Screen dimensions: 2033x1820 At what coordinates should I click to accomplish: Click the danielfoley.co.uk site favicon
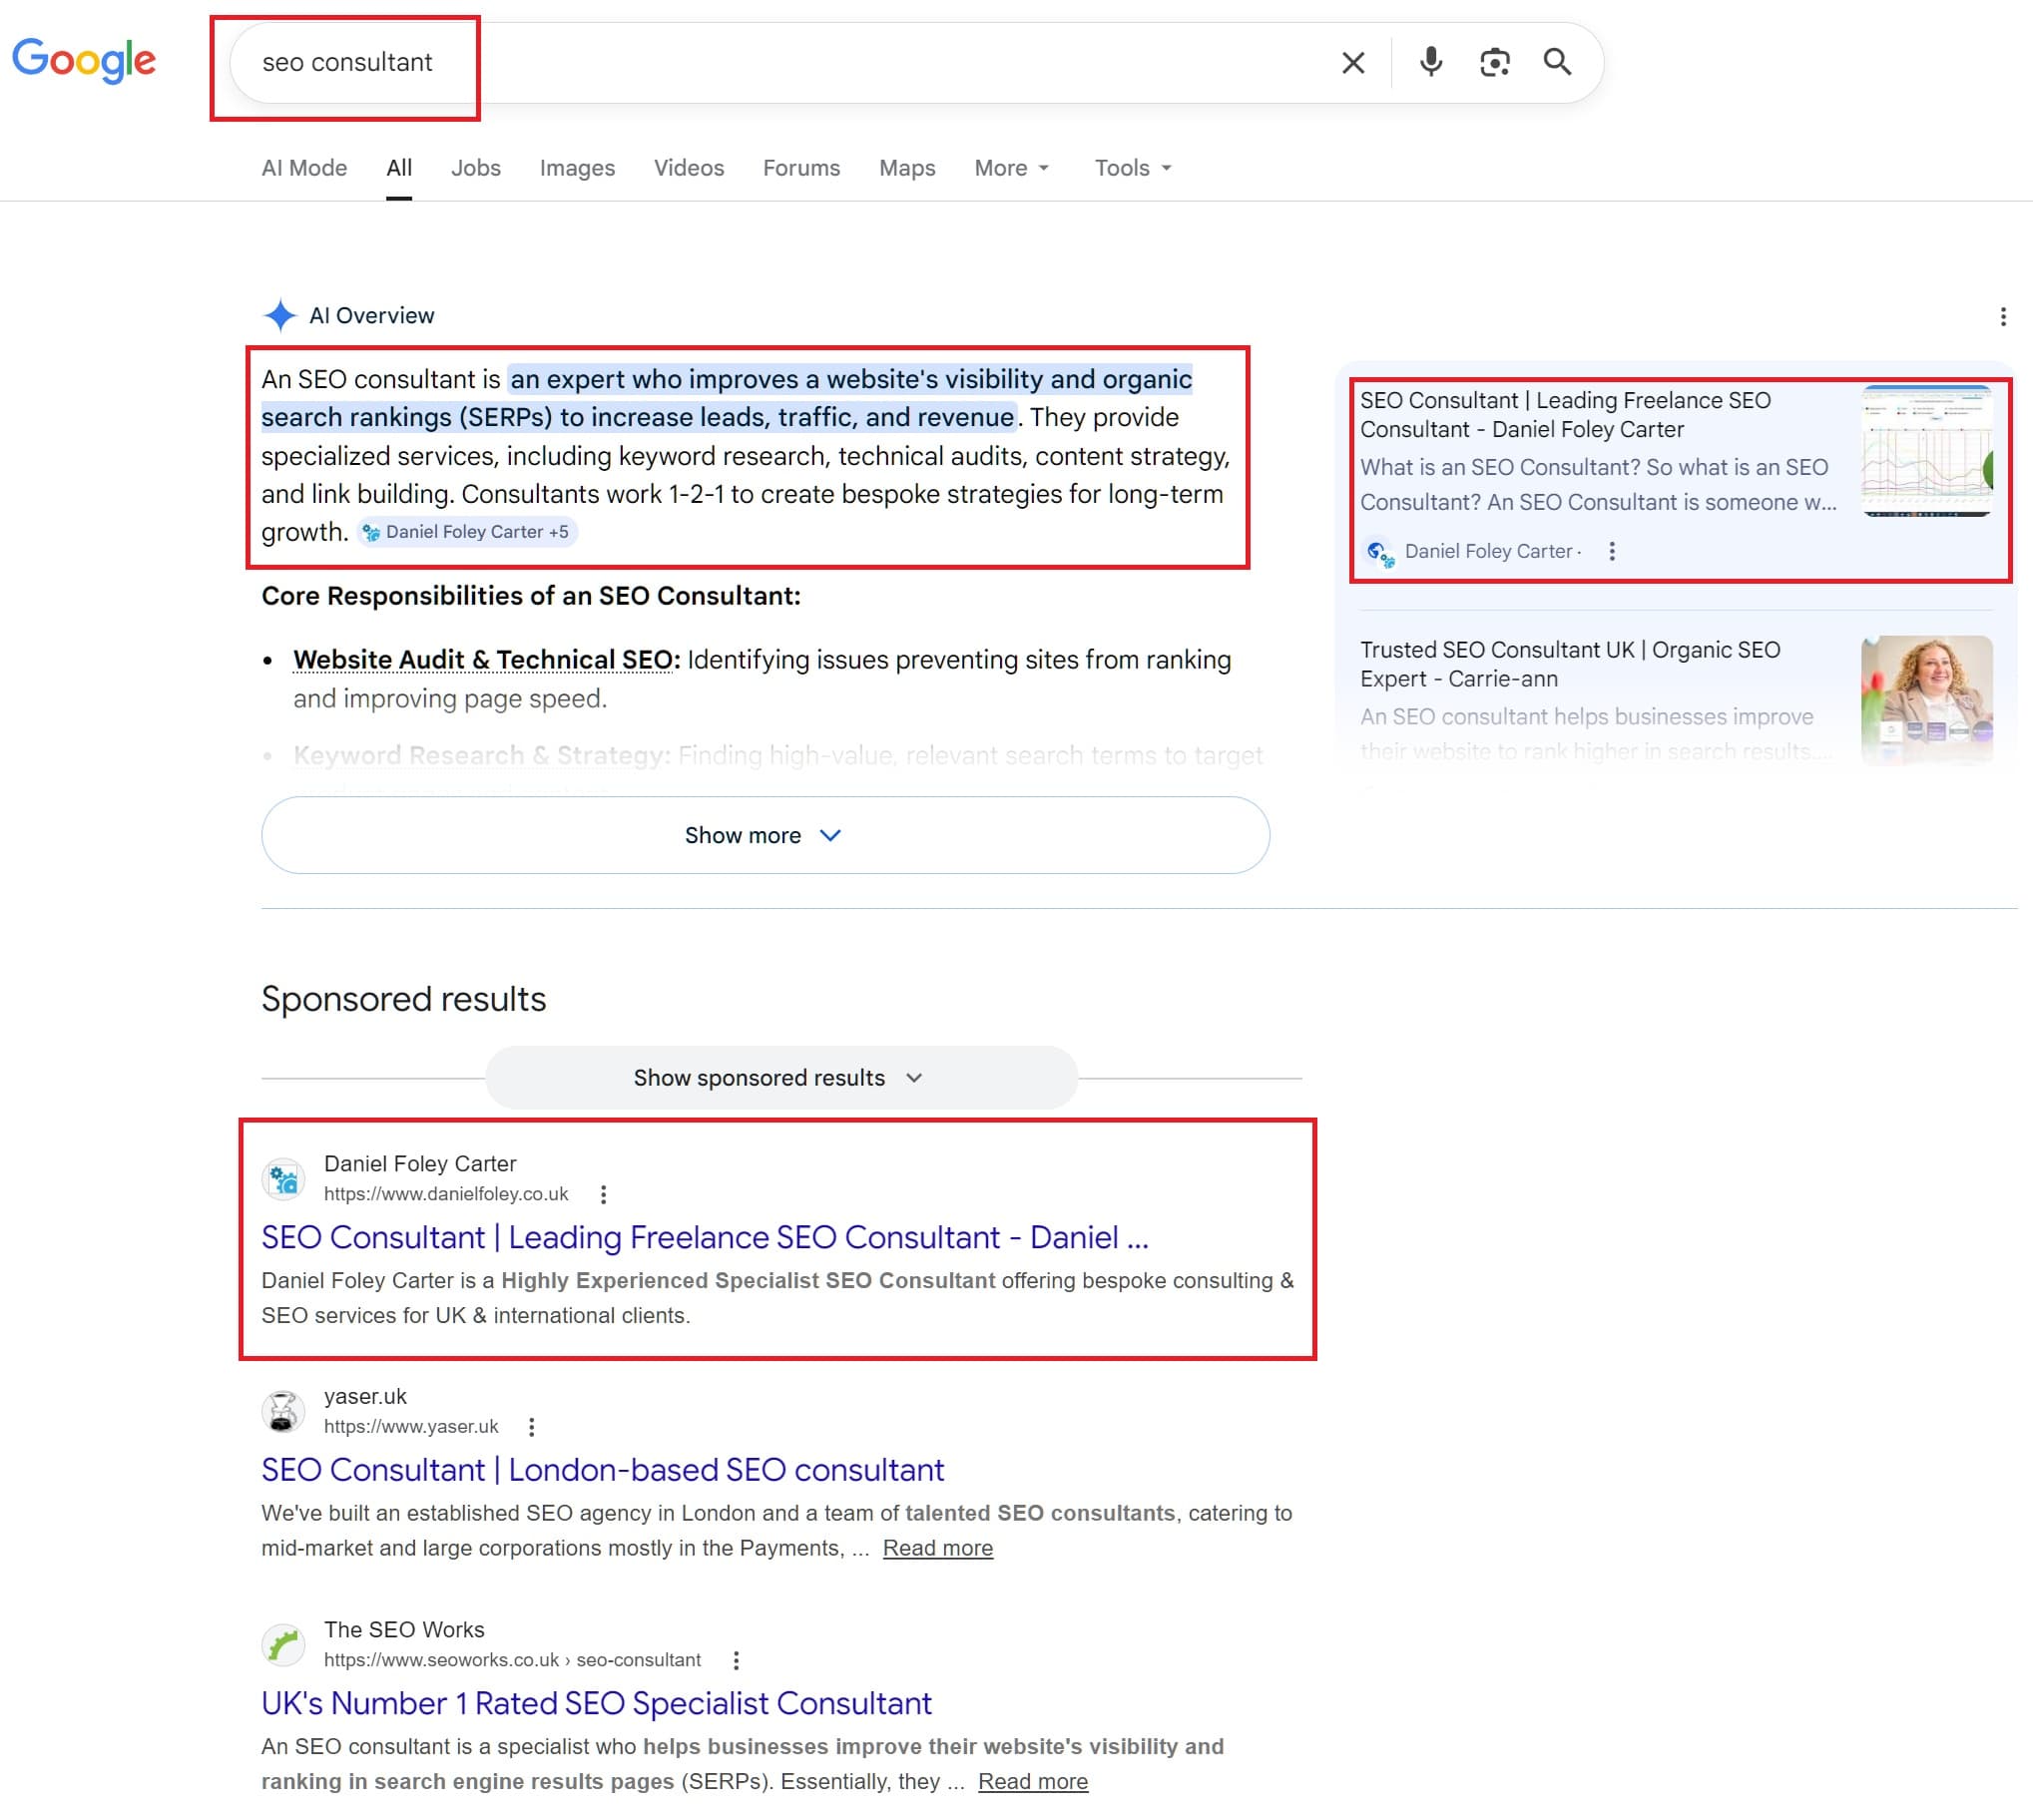pos(283,1178)
